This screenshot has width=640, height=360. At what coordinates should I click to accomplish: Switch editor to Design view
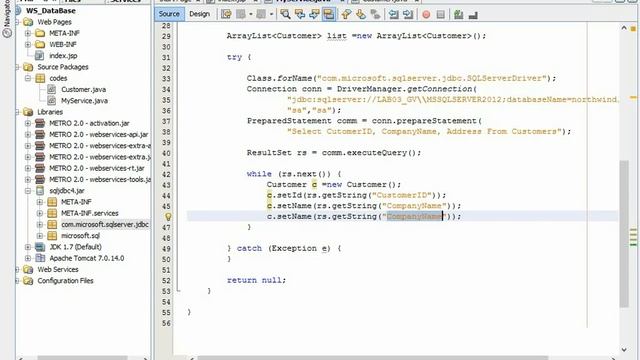tap(199, 14)
